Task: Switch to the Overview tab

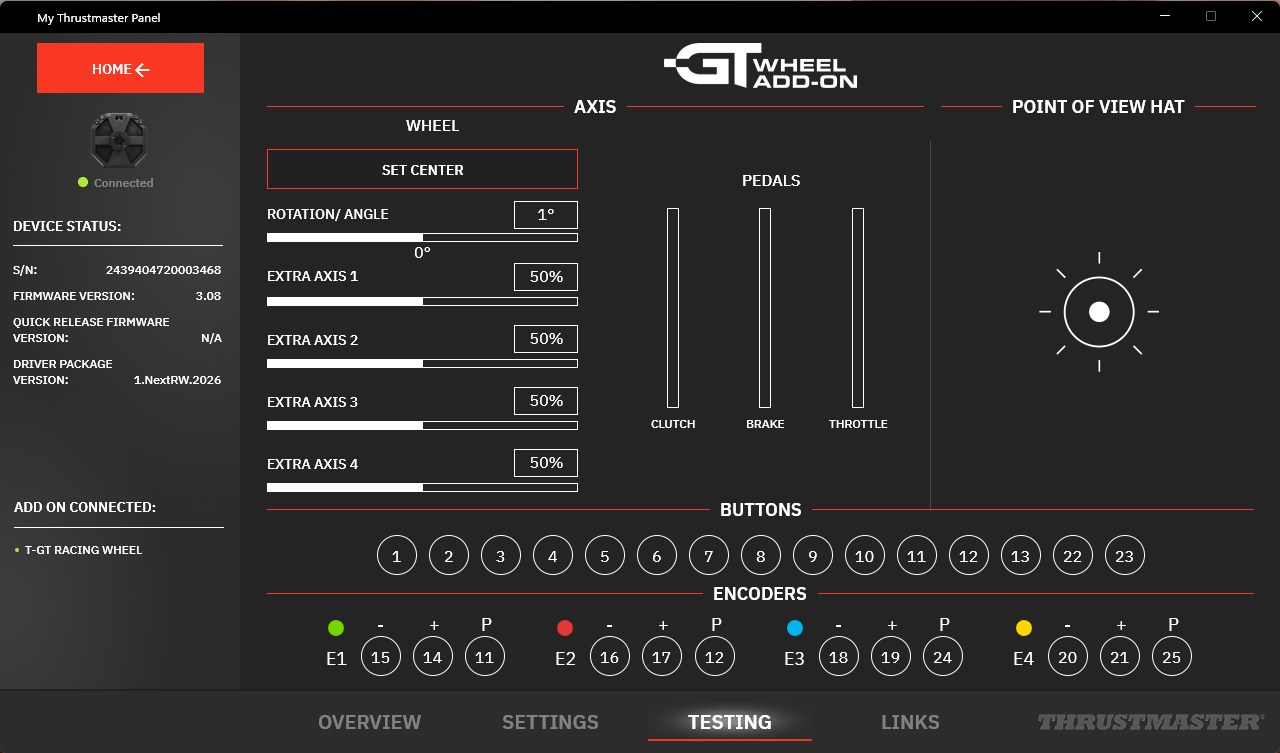Action: pos(369,722)
